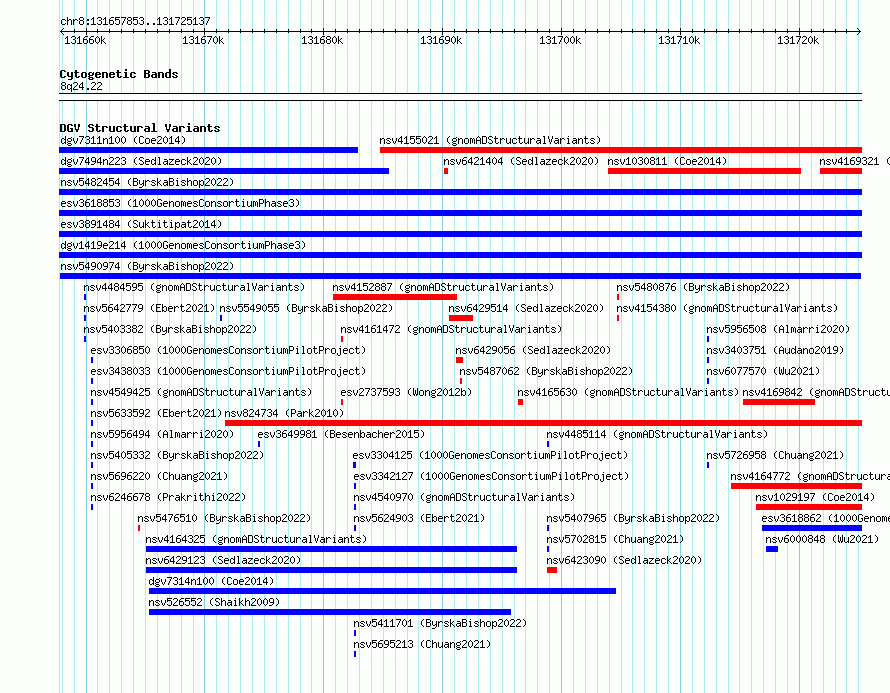The image size is (890, 693).
Task: Click nsv5956508 (Almarri2020) label
Action: [x=778, y=329]
